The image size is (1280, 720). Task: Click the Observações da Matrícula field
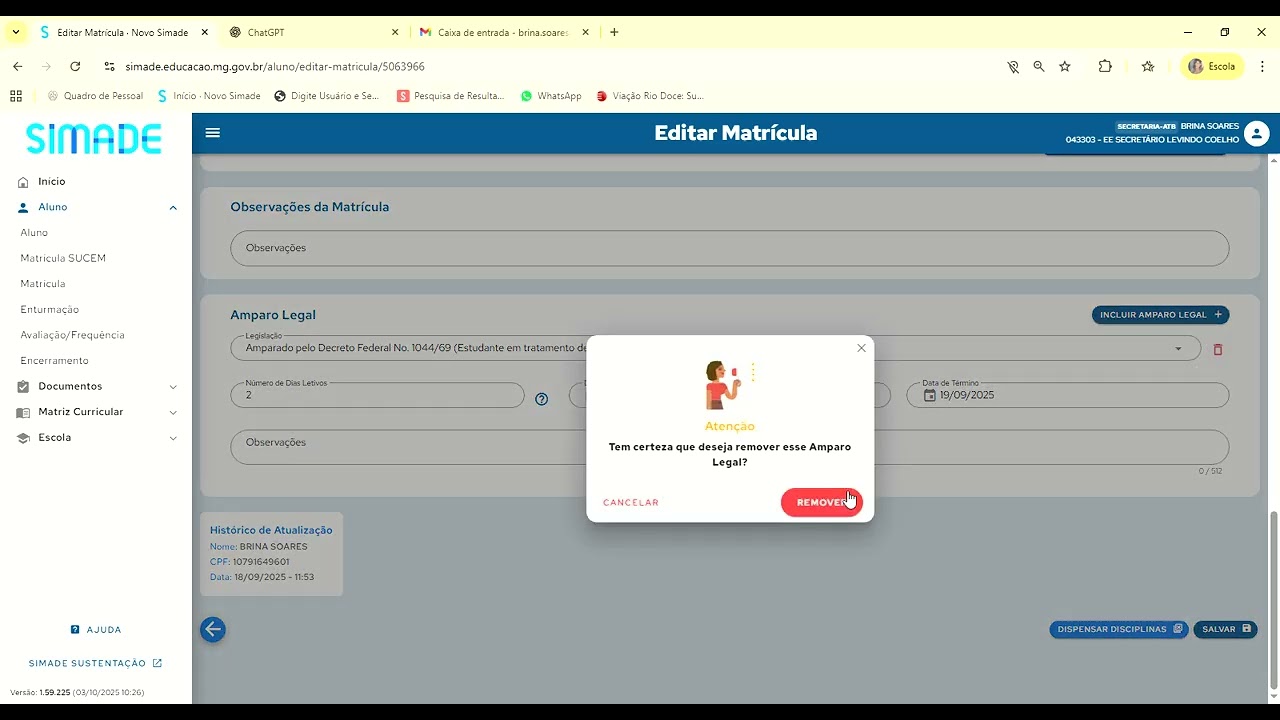tap(729, 248)
